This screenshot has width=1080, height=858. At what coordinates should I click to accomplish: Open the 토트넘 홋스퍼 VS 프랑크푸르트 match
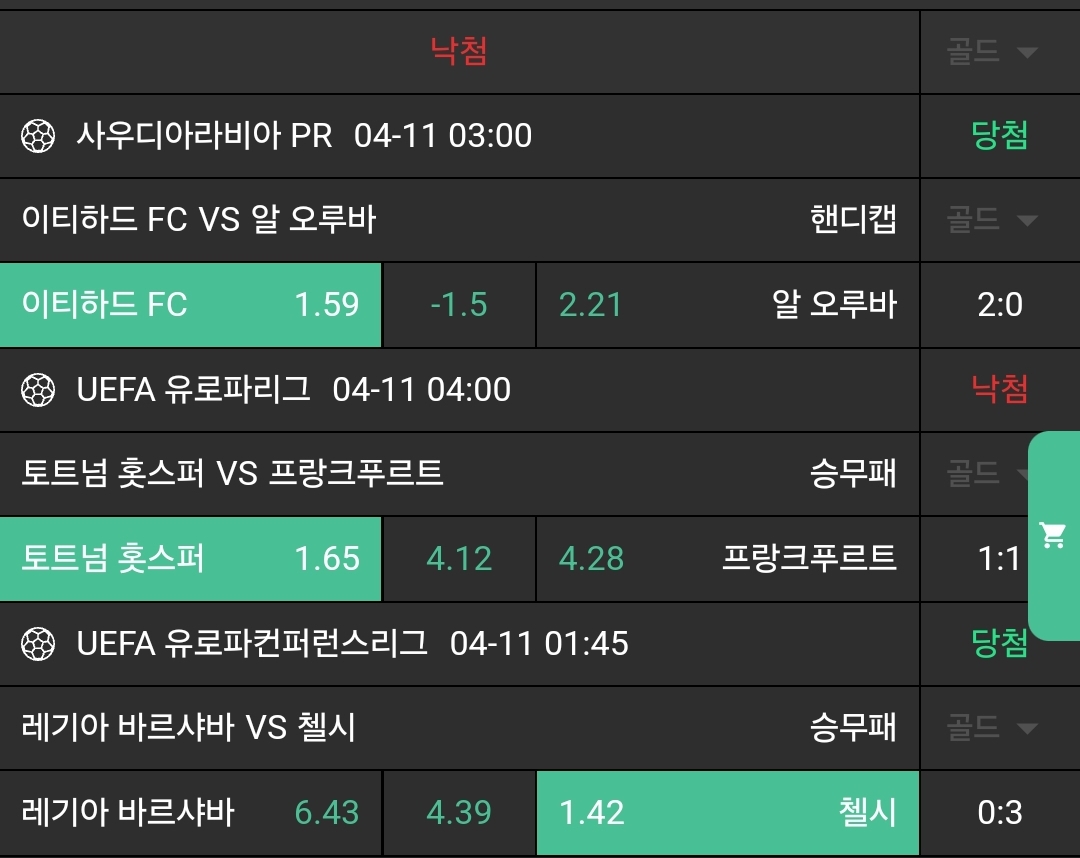232,473
